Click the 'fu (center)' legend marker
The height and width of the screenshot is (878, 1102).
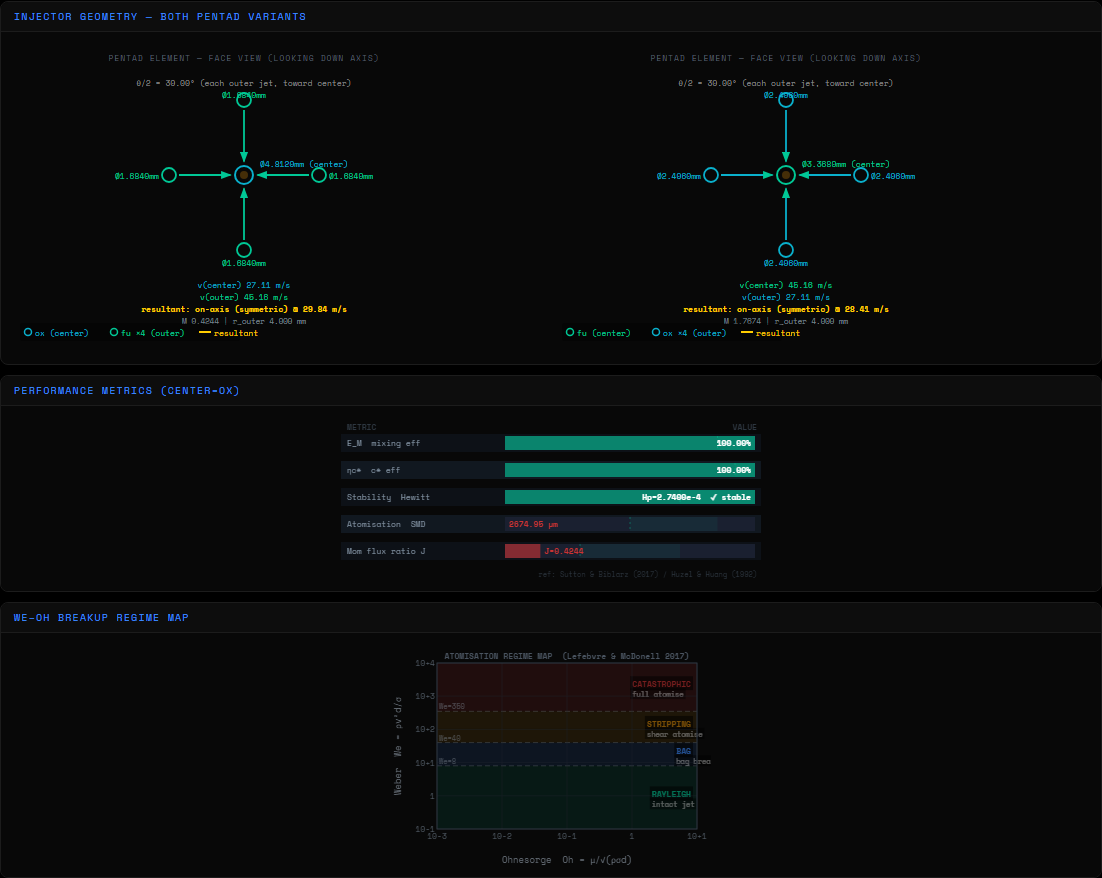[570, 332]
